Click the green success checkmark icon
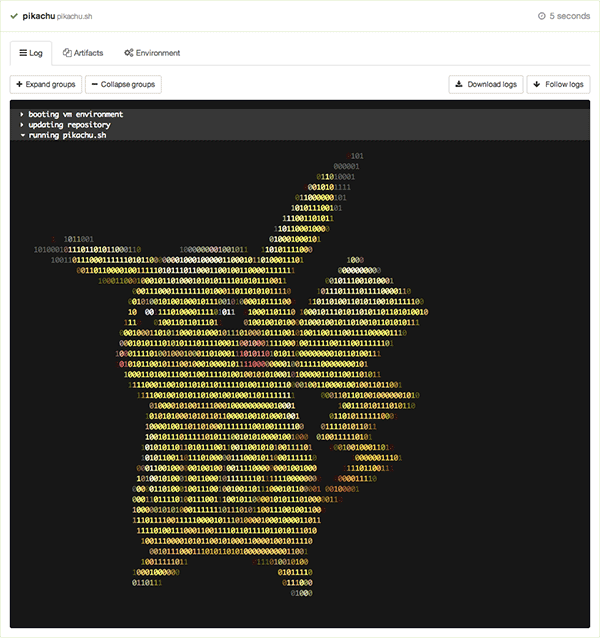This screenshot has height=638, width=600. [x=14, y=16]
